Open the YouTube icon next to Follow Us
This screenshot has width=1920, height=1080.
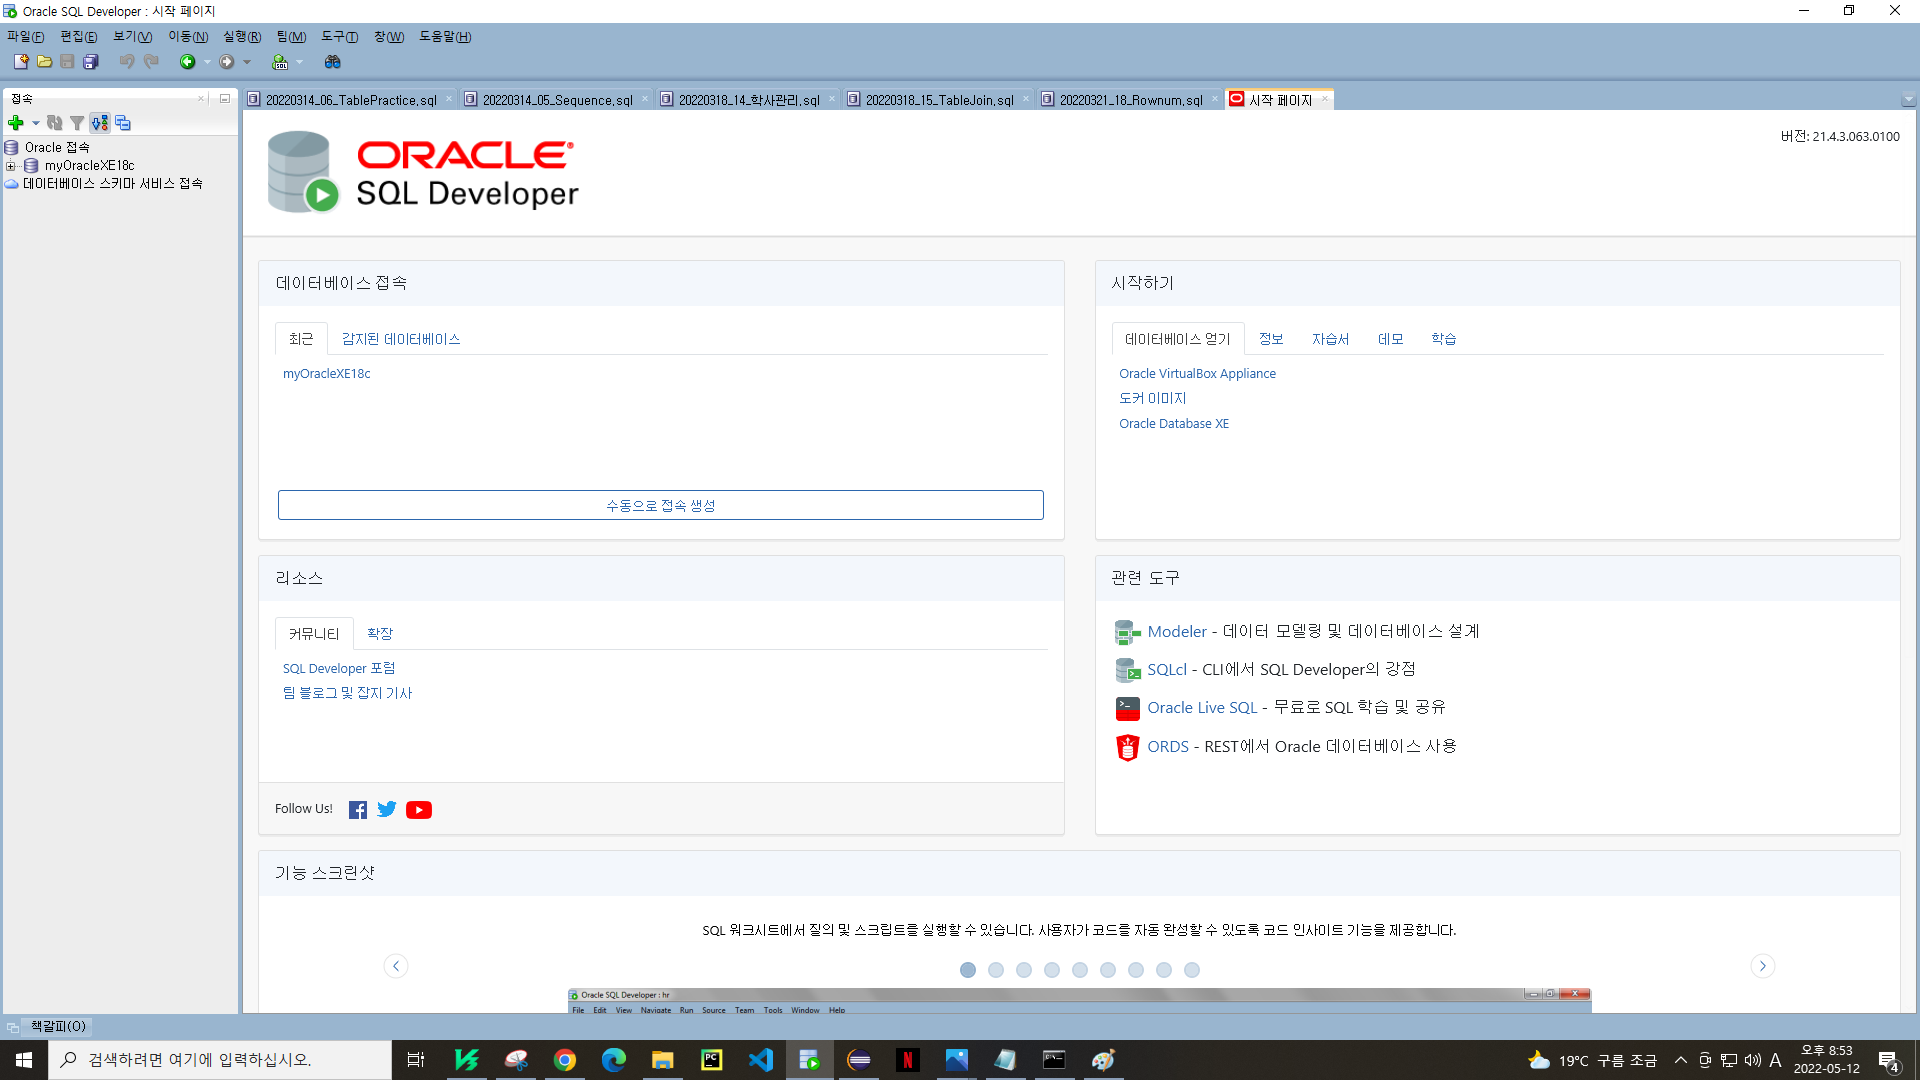(x=419, y=810)
